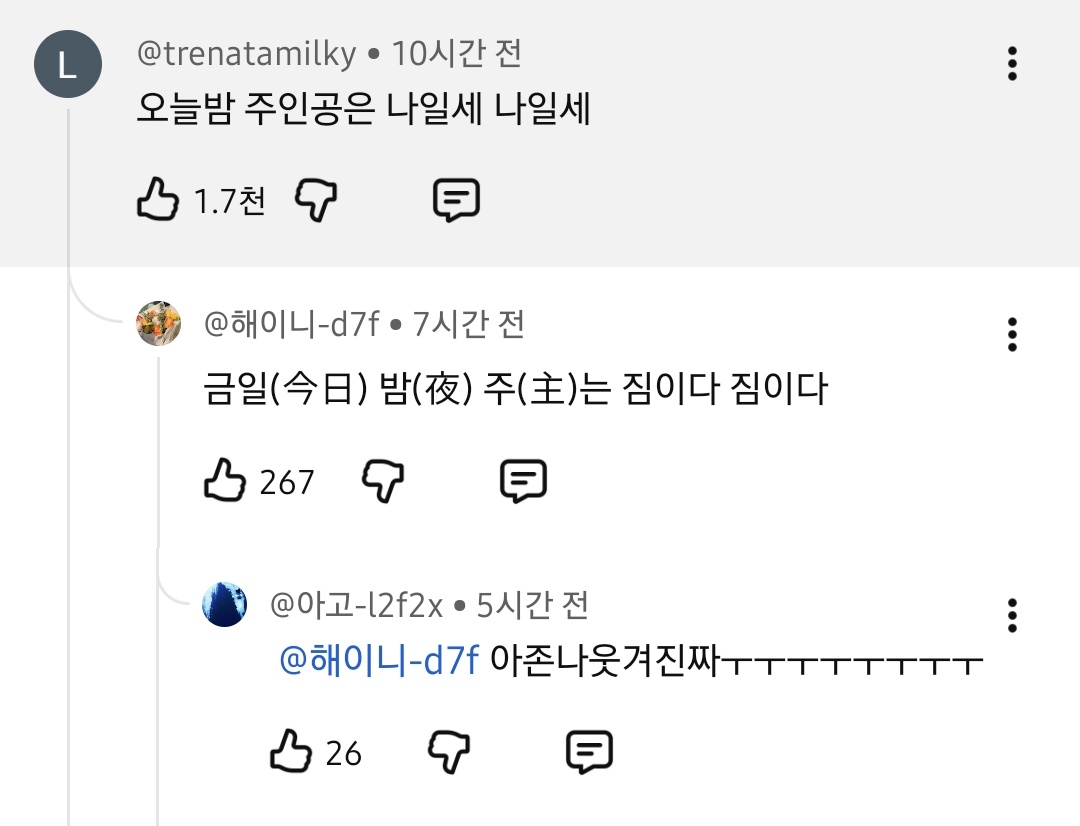1080x826 pixels.
Task: Open more options for @아고-l2f2x reply
Action: click(1012, 615)
